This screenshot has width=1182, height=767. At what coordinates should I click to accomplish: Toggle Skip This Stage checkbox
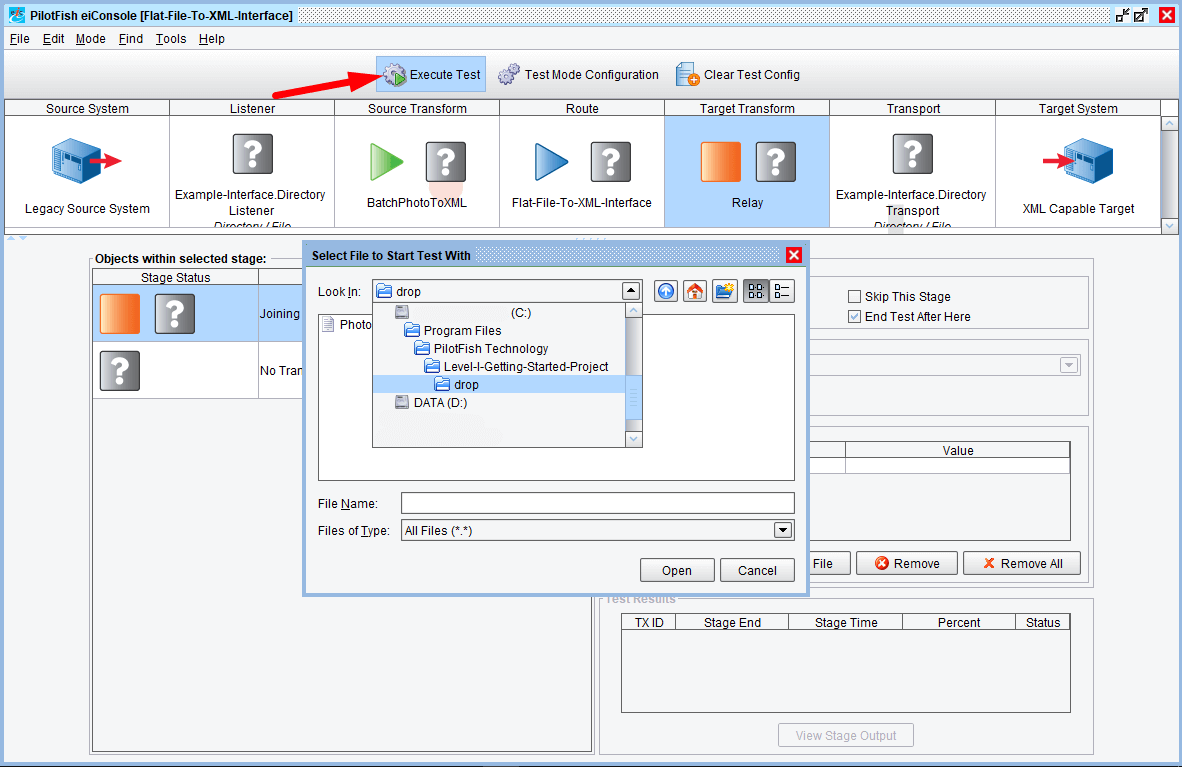coord(854,296)
